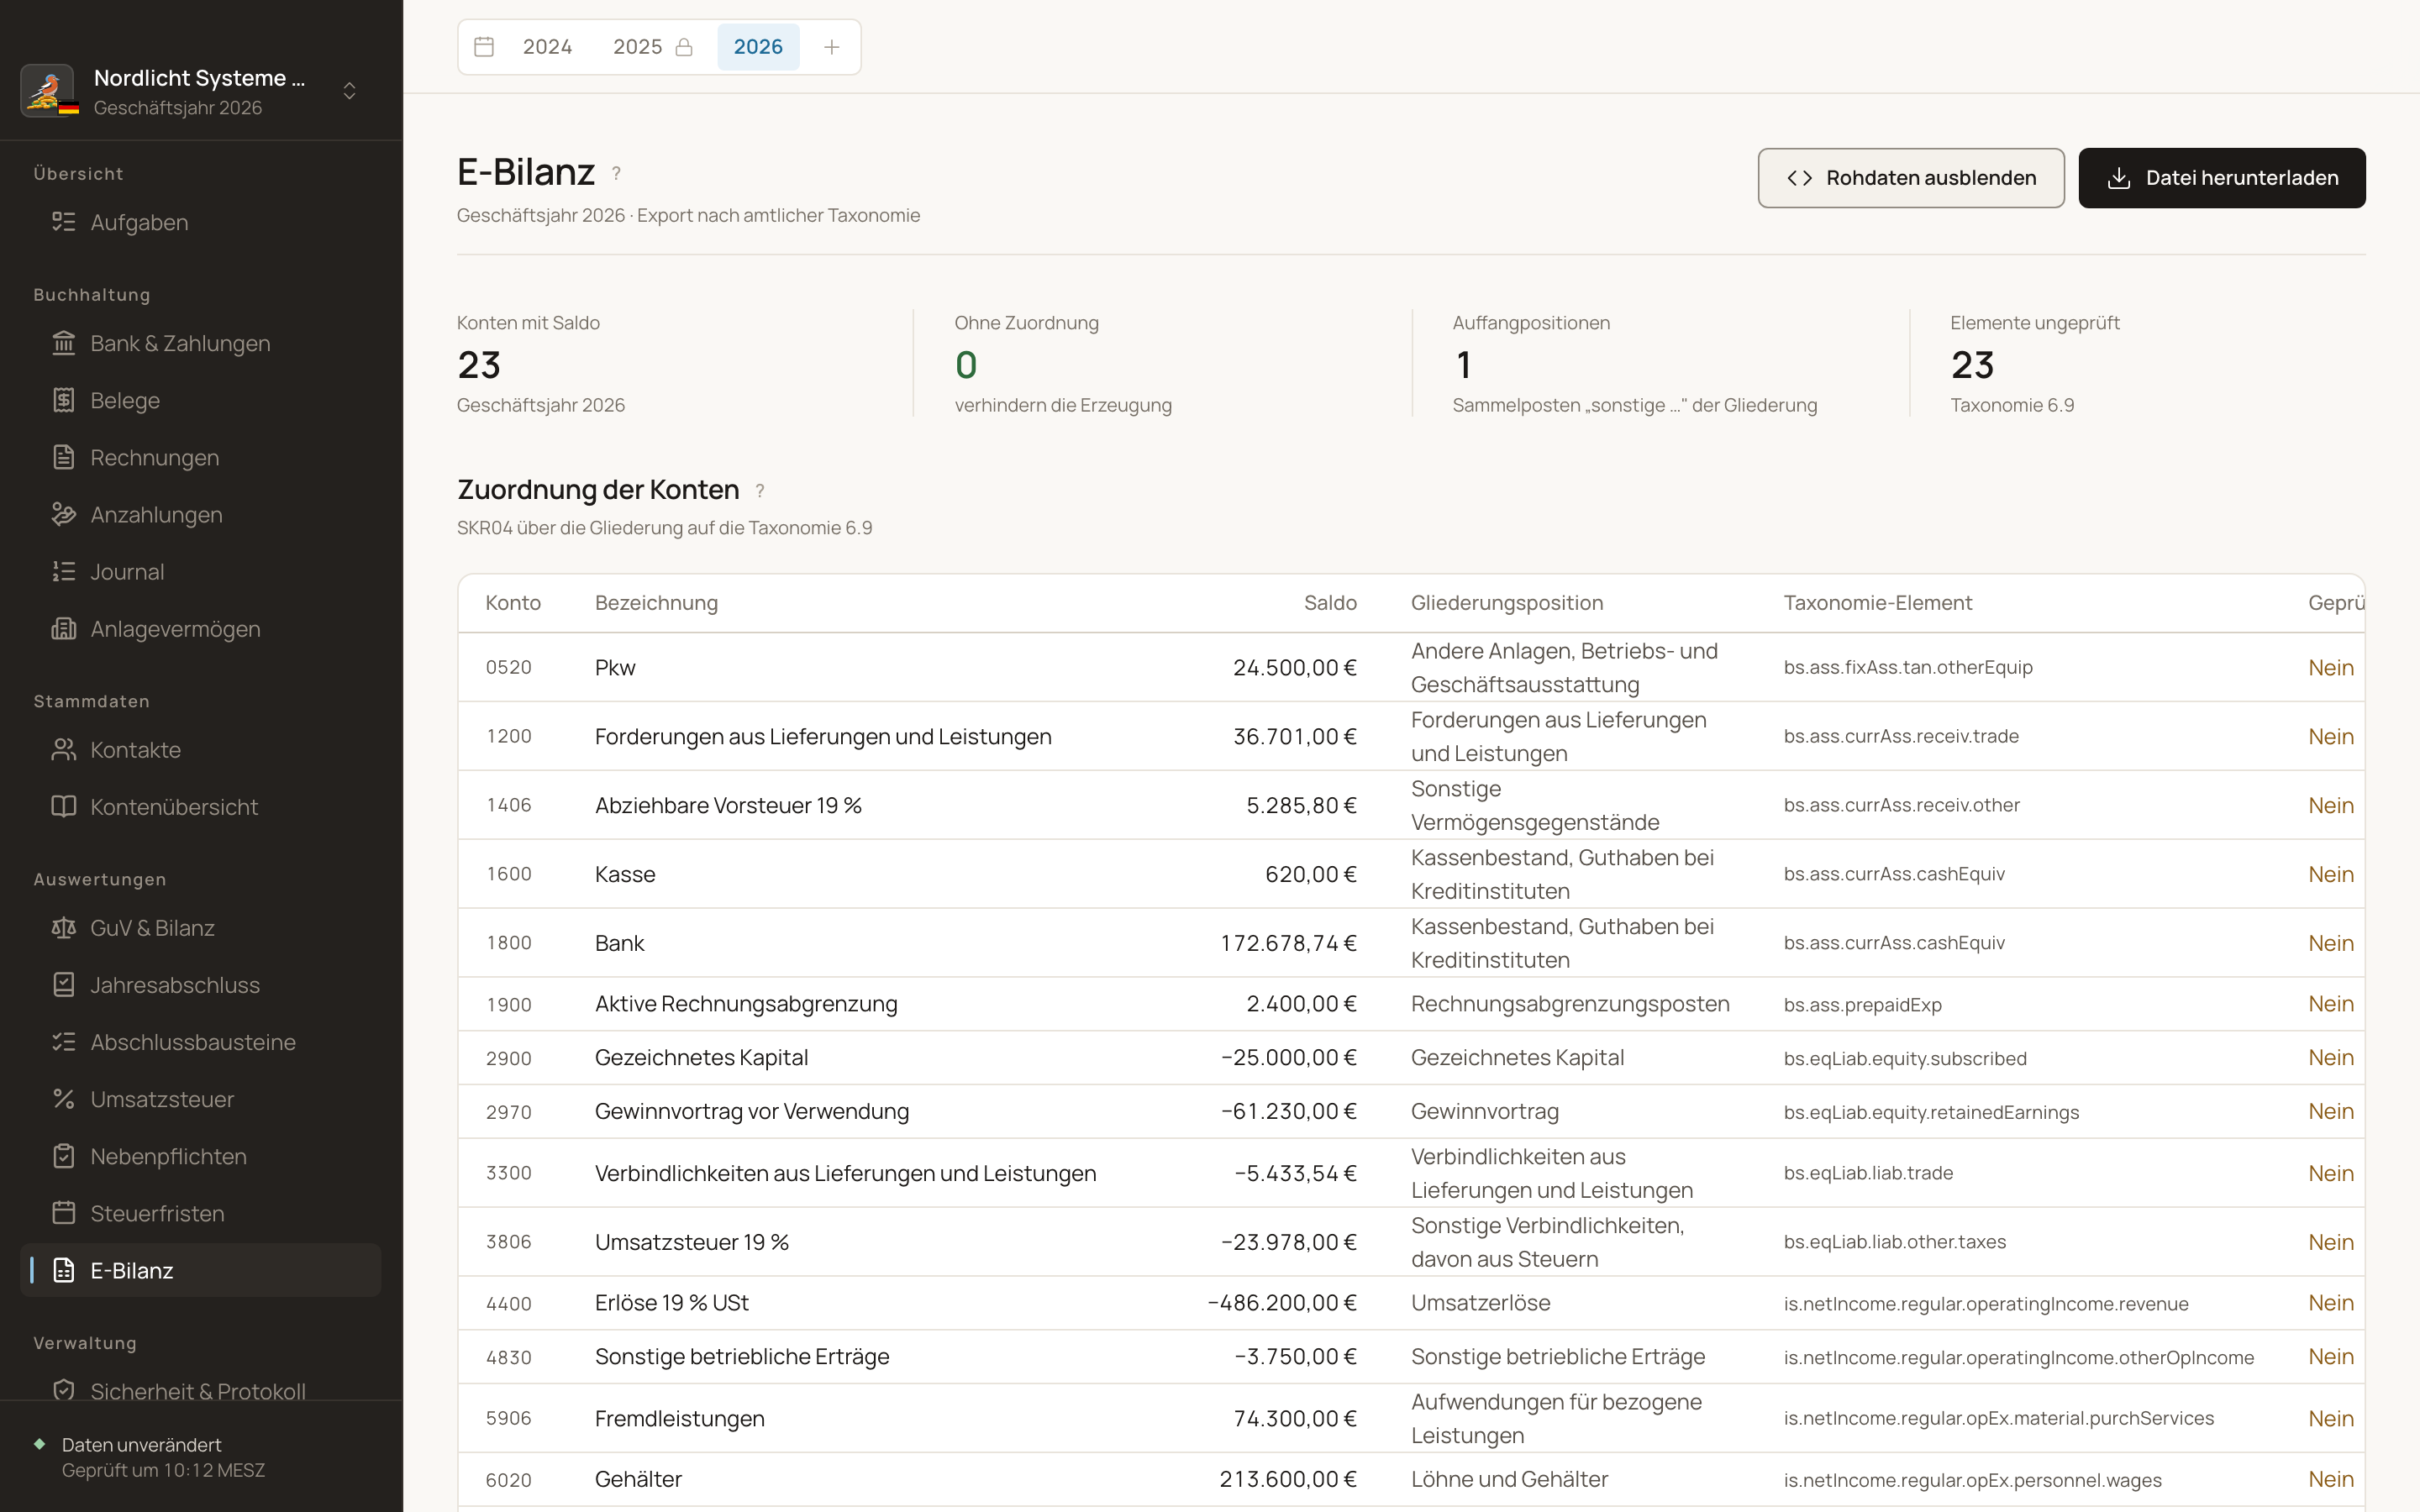Click the Bank & Zahlungen building icon
Image resolution: width=2420 pixels, height=1512 pixels.
tap(64, 343)
